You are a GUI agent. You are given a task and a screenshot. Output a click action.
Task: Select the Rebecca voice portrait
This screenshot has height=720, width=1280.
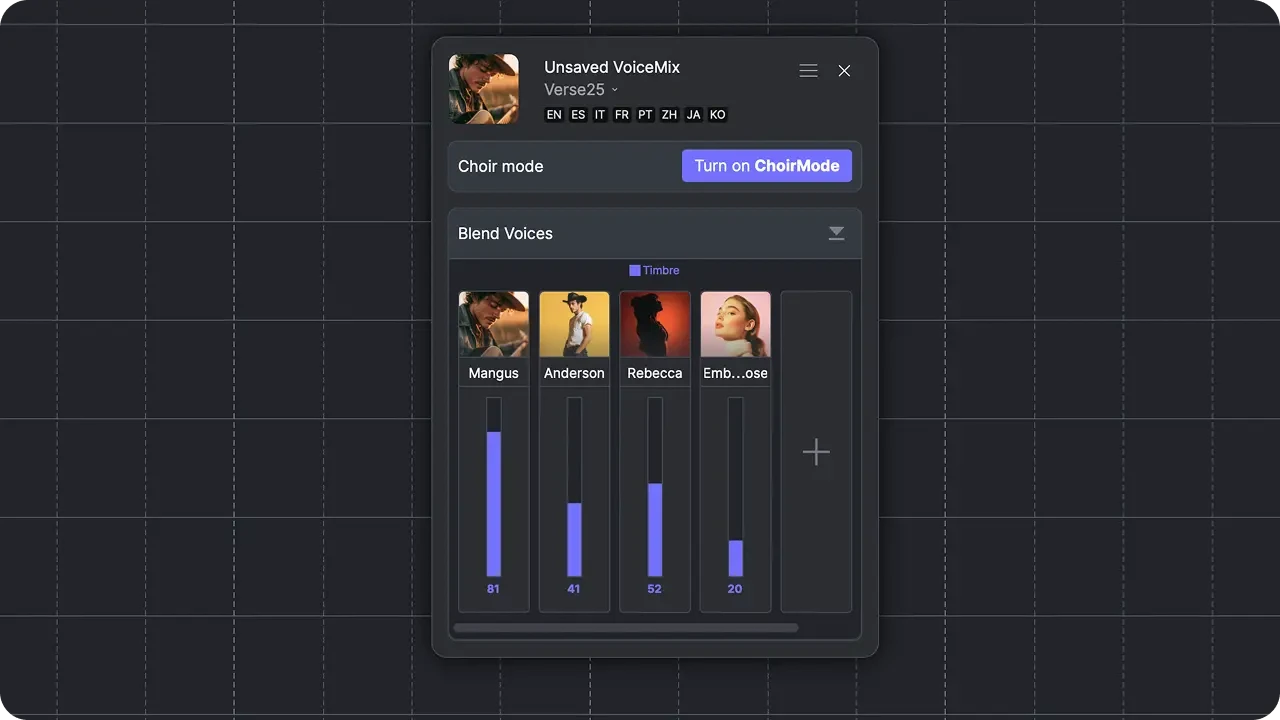pyautogui.click(x=655, y=324)
